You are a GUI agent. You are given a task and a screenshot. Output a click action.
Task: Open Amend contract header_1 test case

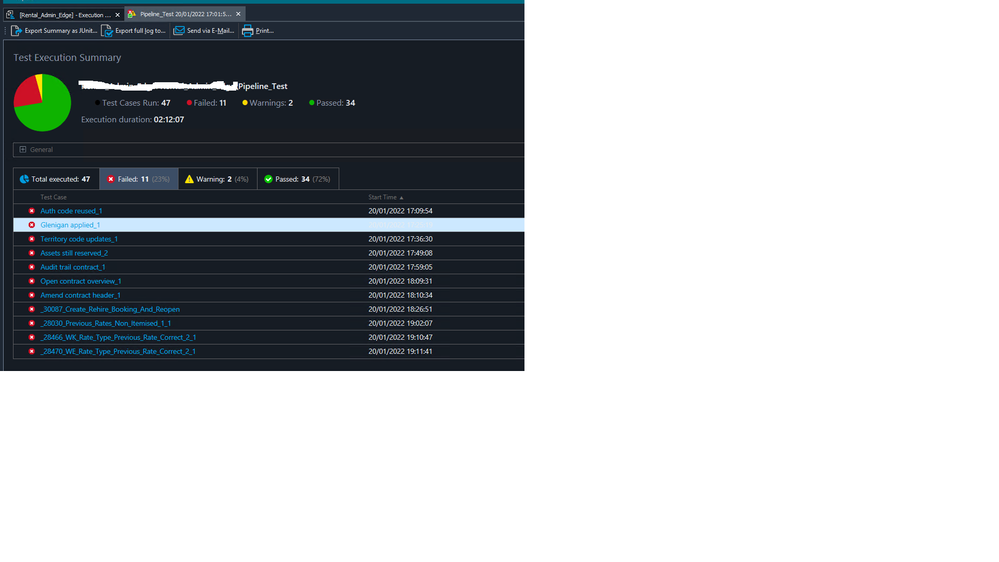click(80, 295)
